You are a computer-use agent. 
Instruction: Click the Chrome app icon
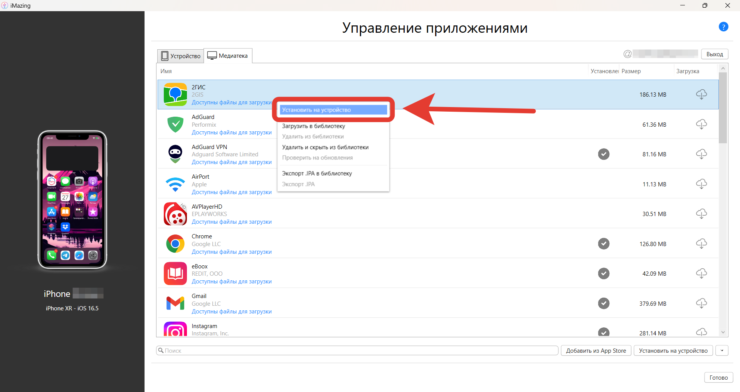[175, 244]
